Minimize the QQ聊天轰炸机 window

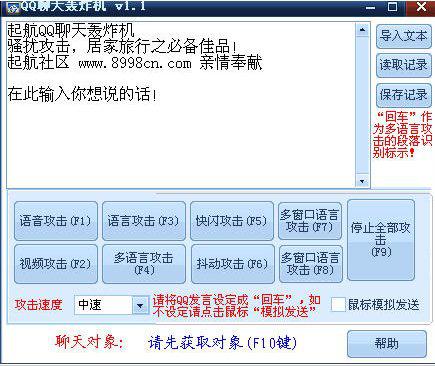coord(370,7)
